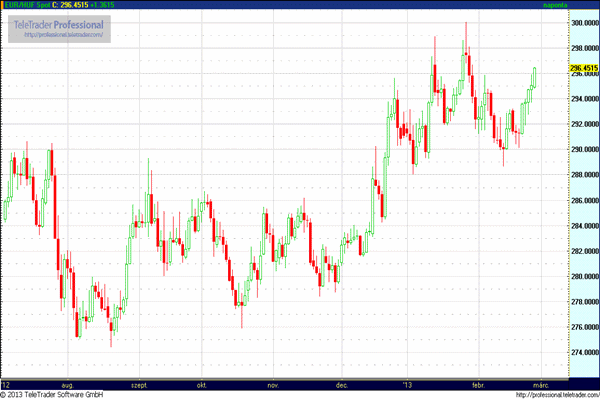Select the 'szept.' marker on the time axis
Screen dimensions: 600x400
138,384
